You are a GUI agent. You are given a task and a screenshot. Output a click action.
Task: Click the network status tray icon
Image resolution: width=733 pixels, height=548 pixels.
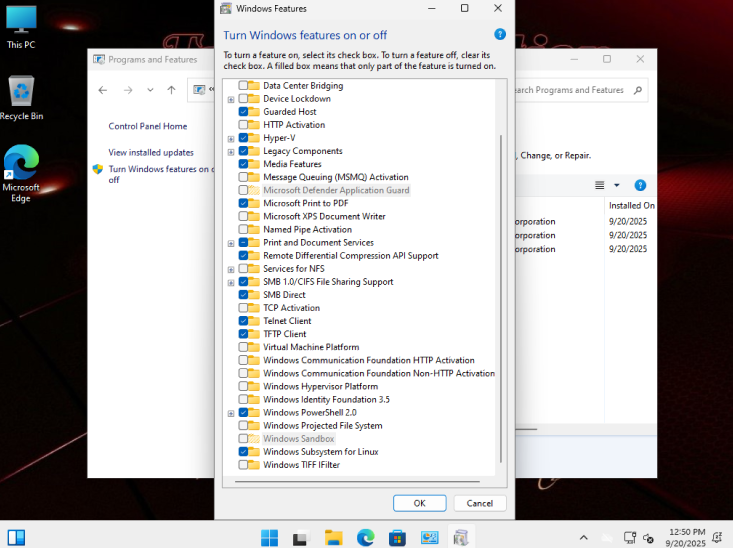[630, 538]
